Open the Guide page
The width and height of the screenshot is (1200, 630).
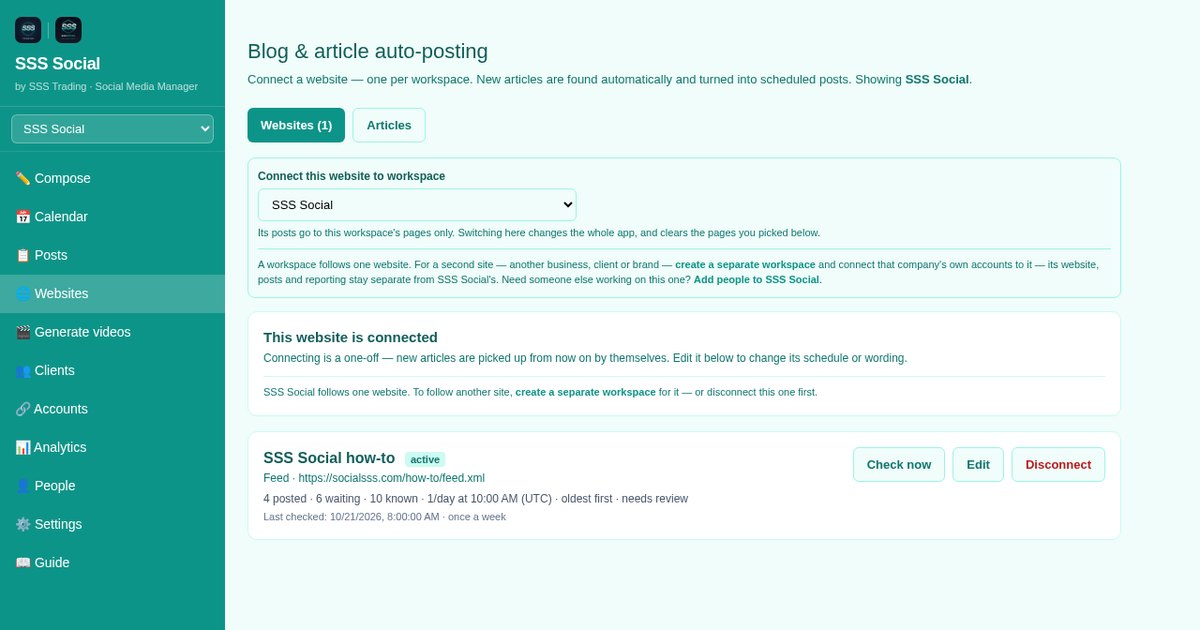click(x=112, y=563)
